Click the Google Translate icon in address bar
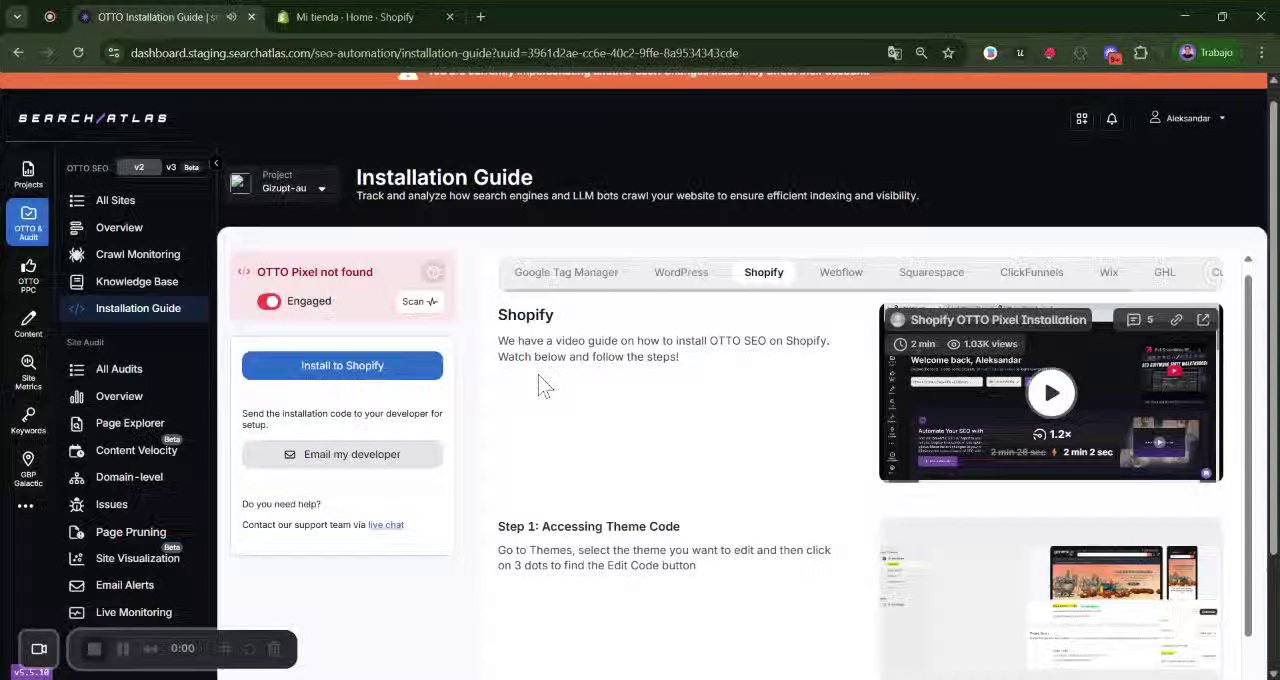1280x680 pixels. click(894, 53)
